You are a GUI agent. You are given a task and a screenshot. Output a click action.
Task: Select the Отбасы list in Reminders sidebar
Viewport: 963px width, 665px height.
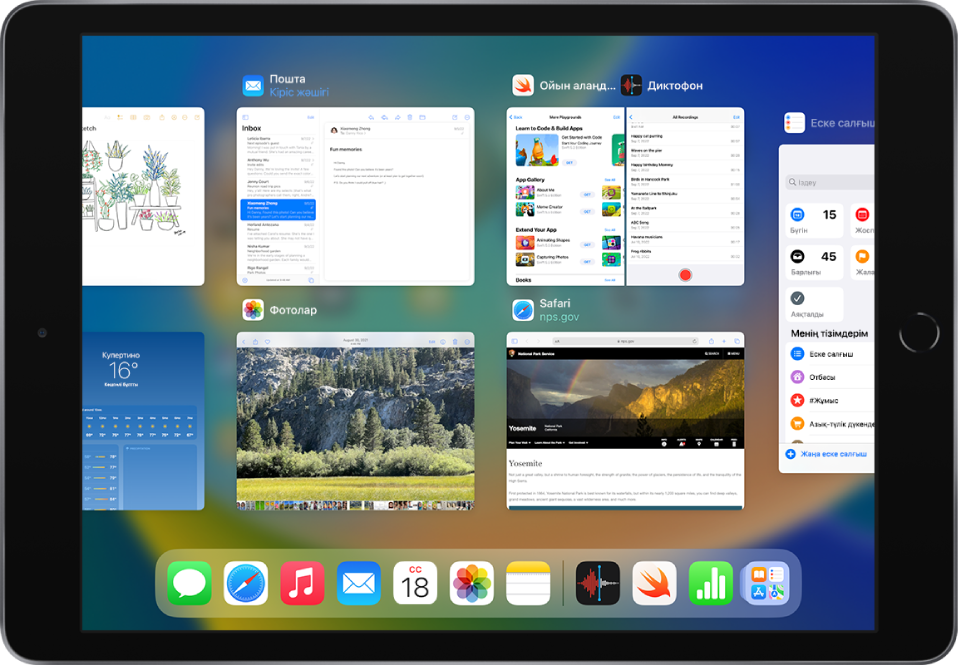tap(822, 376)
